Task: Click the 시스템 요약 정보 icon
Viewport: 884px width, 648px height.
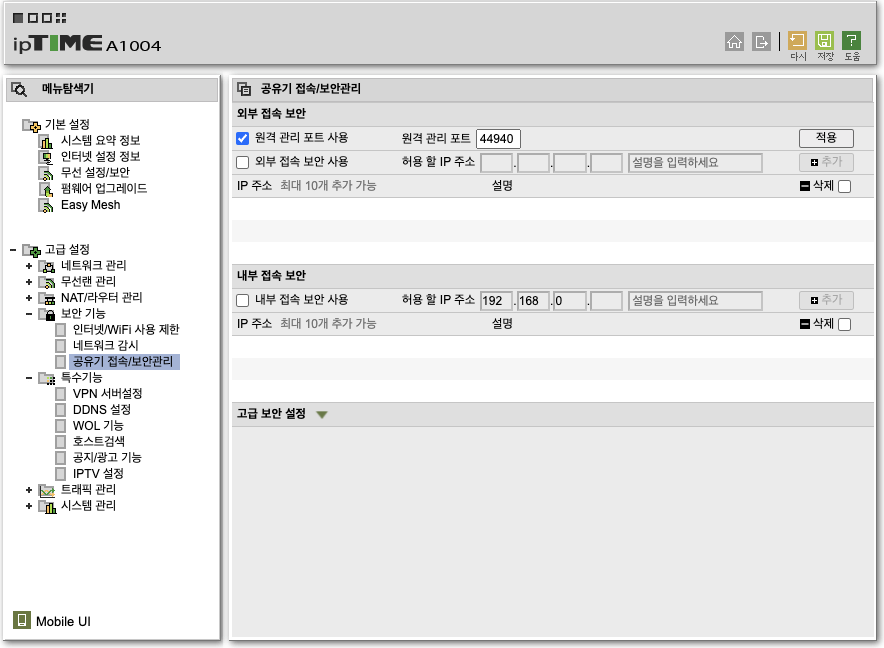Action: (46, 141)
